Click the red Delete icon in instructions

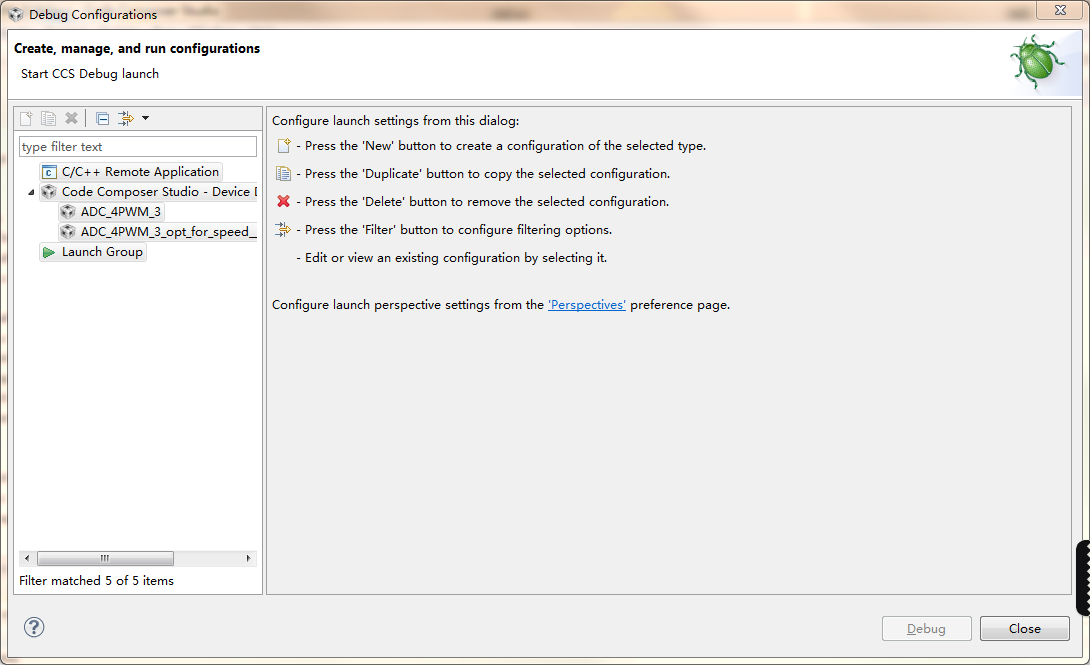[x=284, y=202]
